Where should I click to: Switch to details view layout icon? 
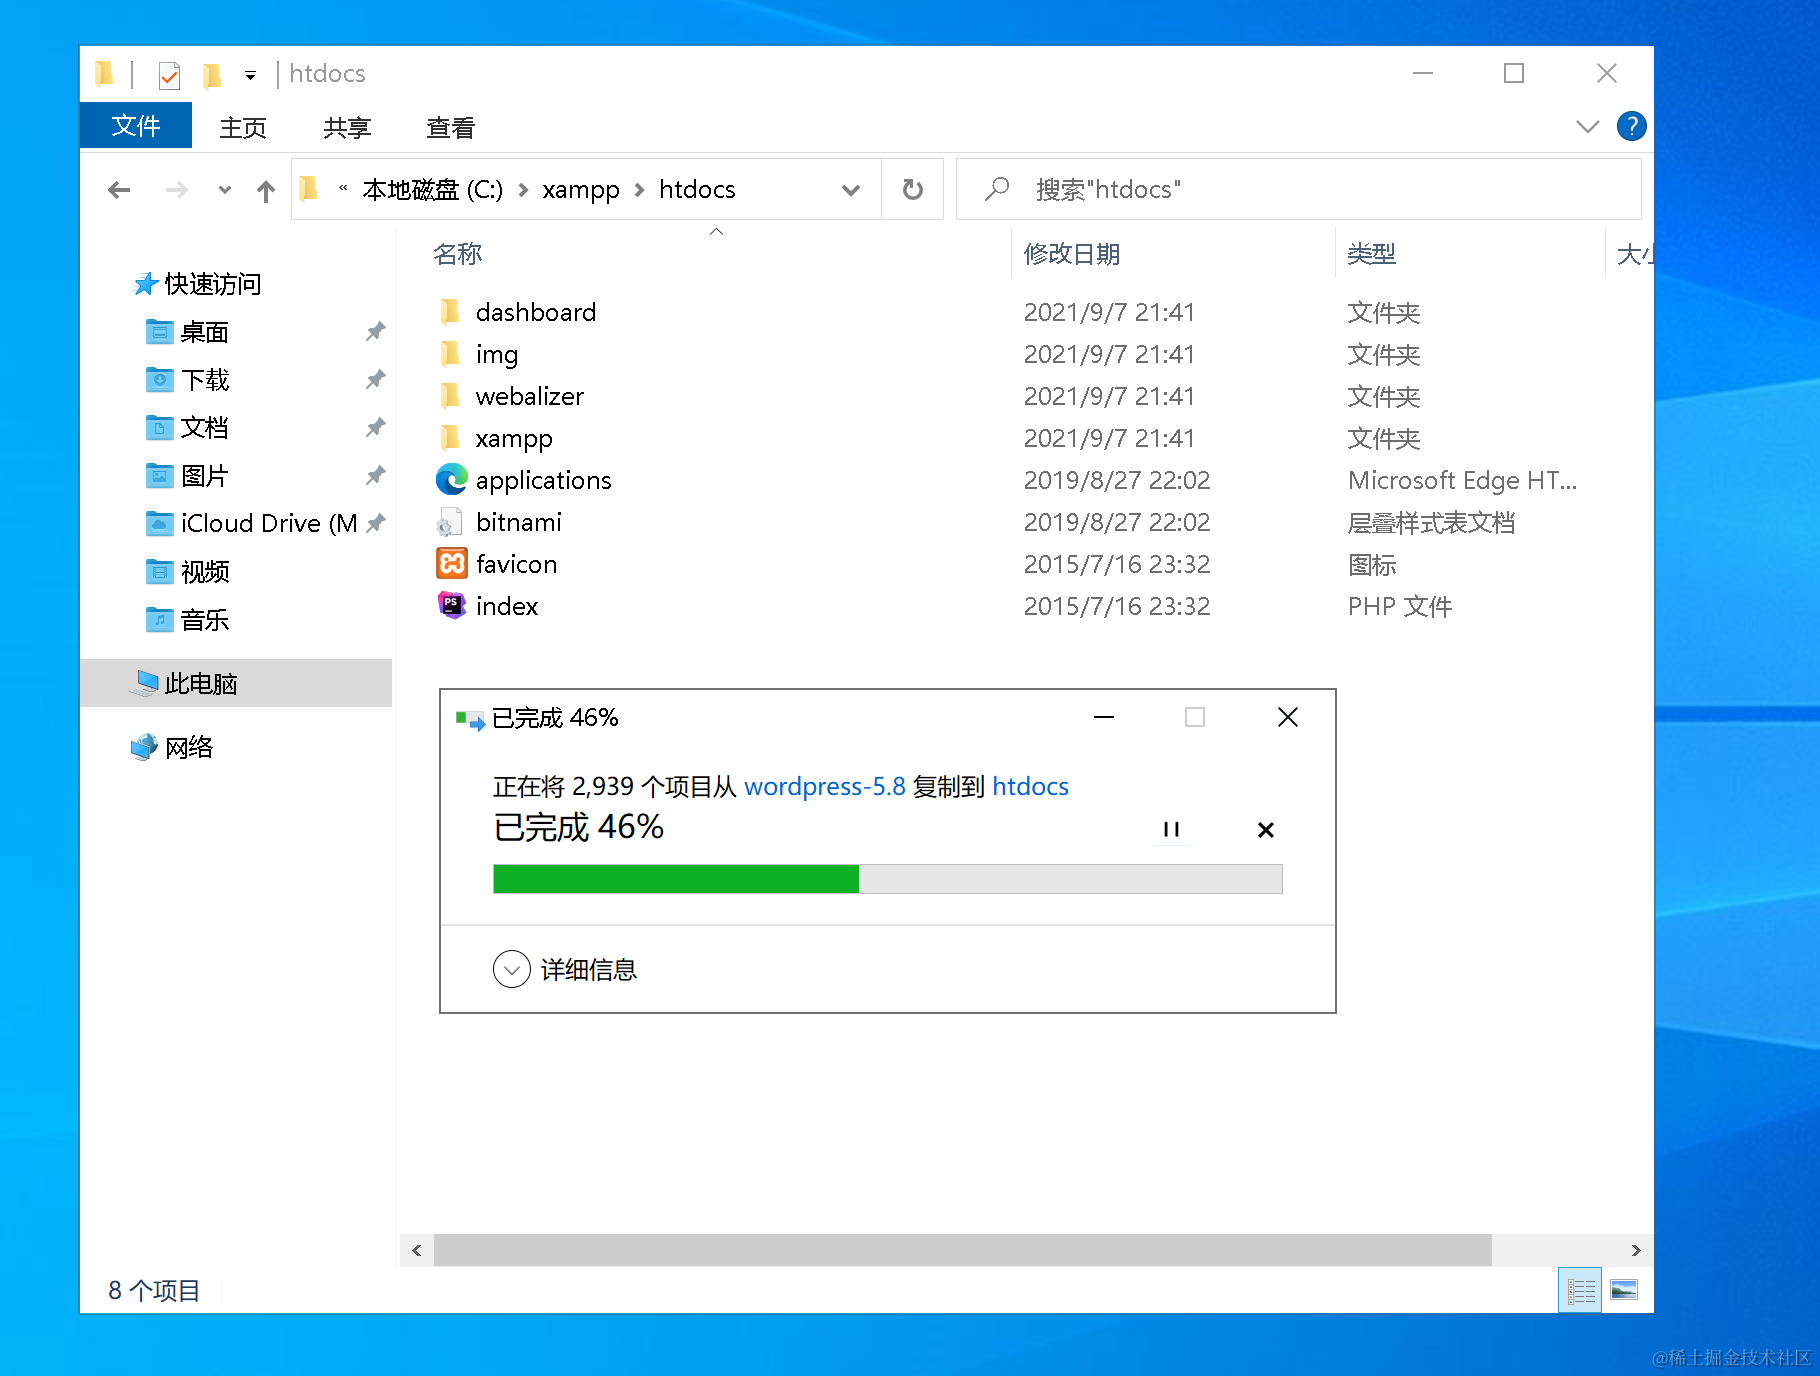coord(1580,1291)
